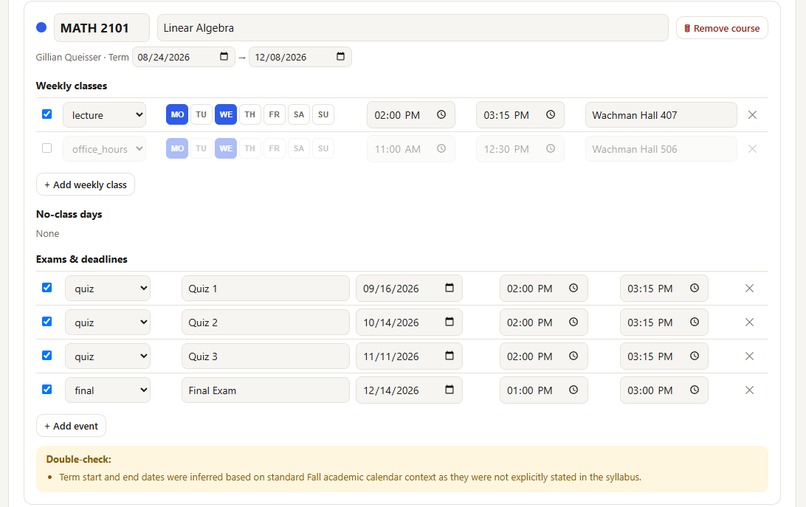Open event type dropdown for Quiz 3
This screenshot has width=806, height=507.
pos(108,356)
